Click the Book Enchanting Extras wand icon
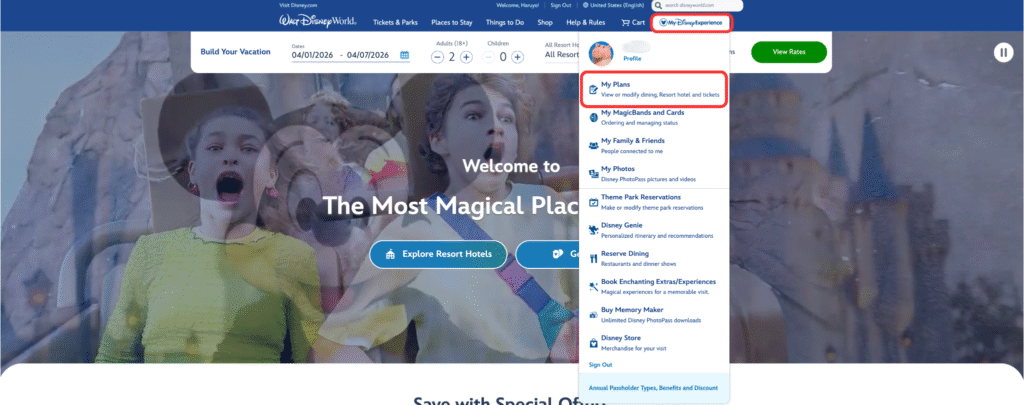Image resolution: width=1024 pixels, height=405 pixels. pos(593,286)
